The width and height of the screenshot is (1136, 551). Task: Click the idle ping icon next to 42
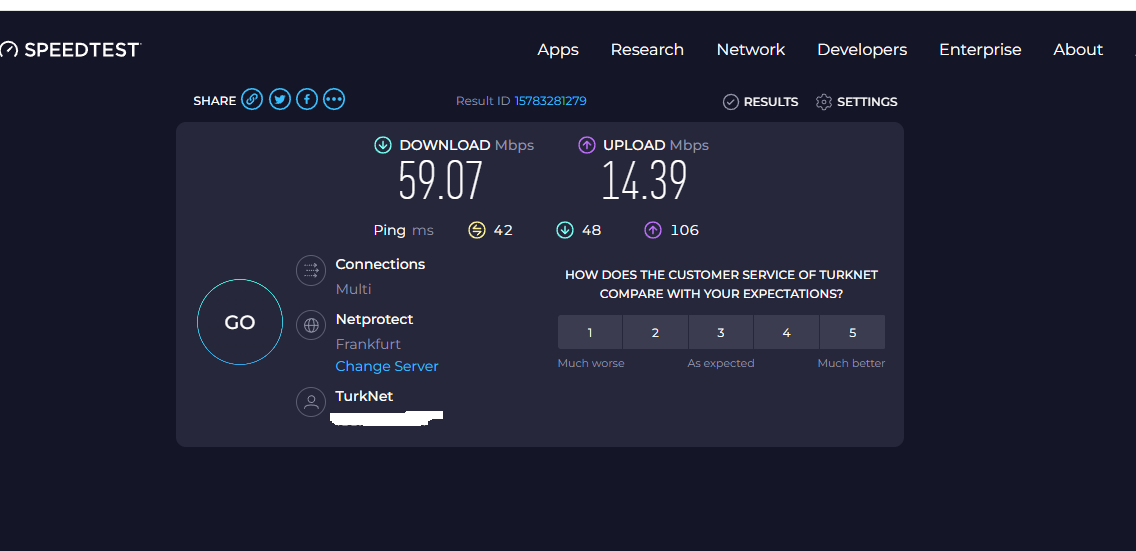coord(477,230)
